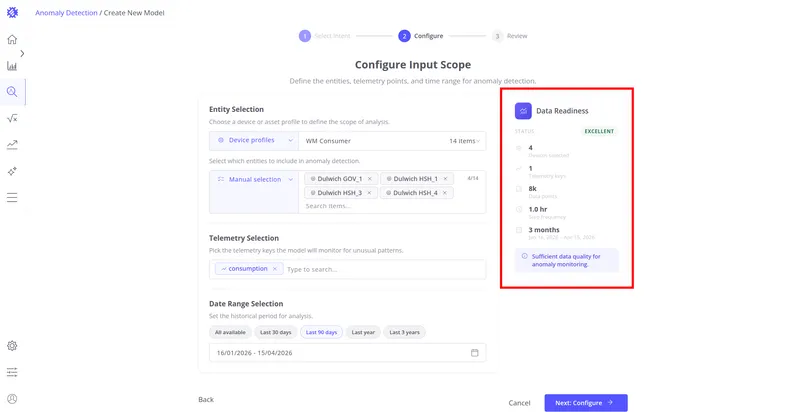Select the Last 3 years range
Screen dimensions: 800x412
[405, 332]
